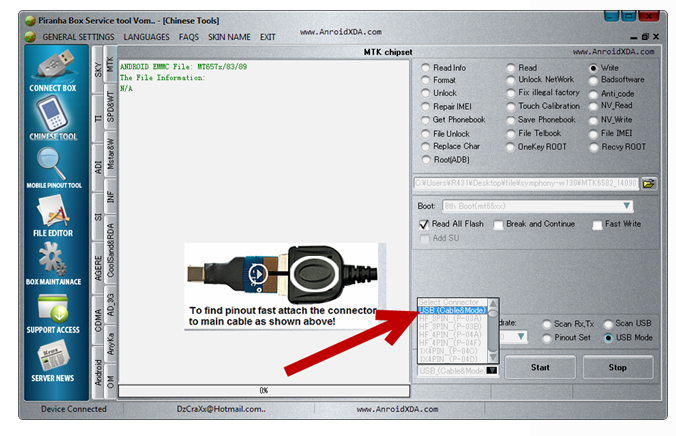
Task: Click the connector list scrollbar down arrow
Action: (493, 357)
